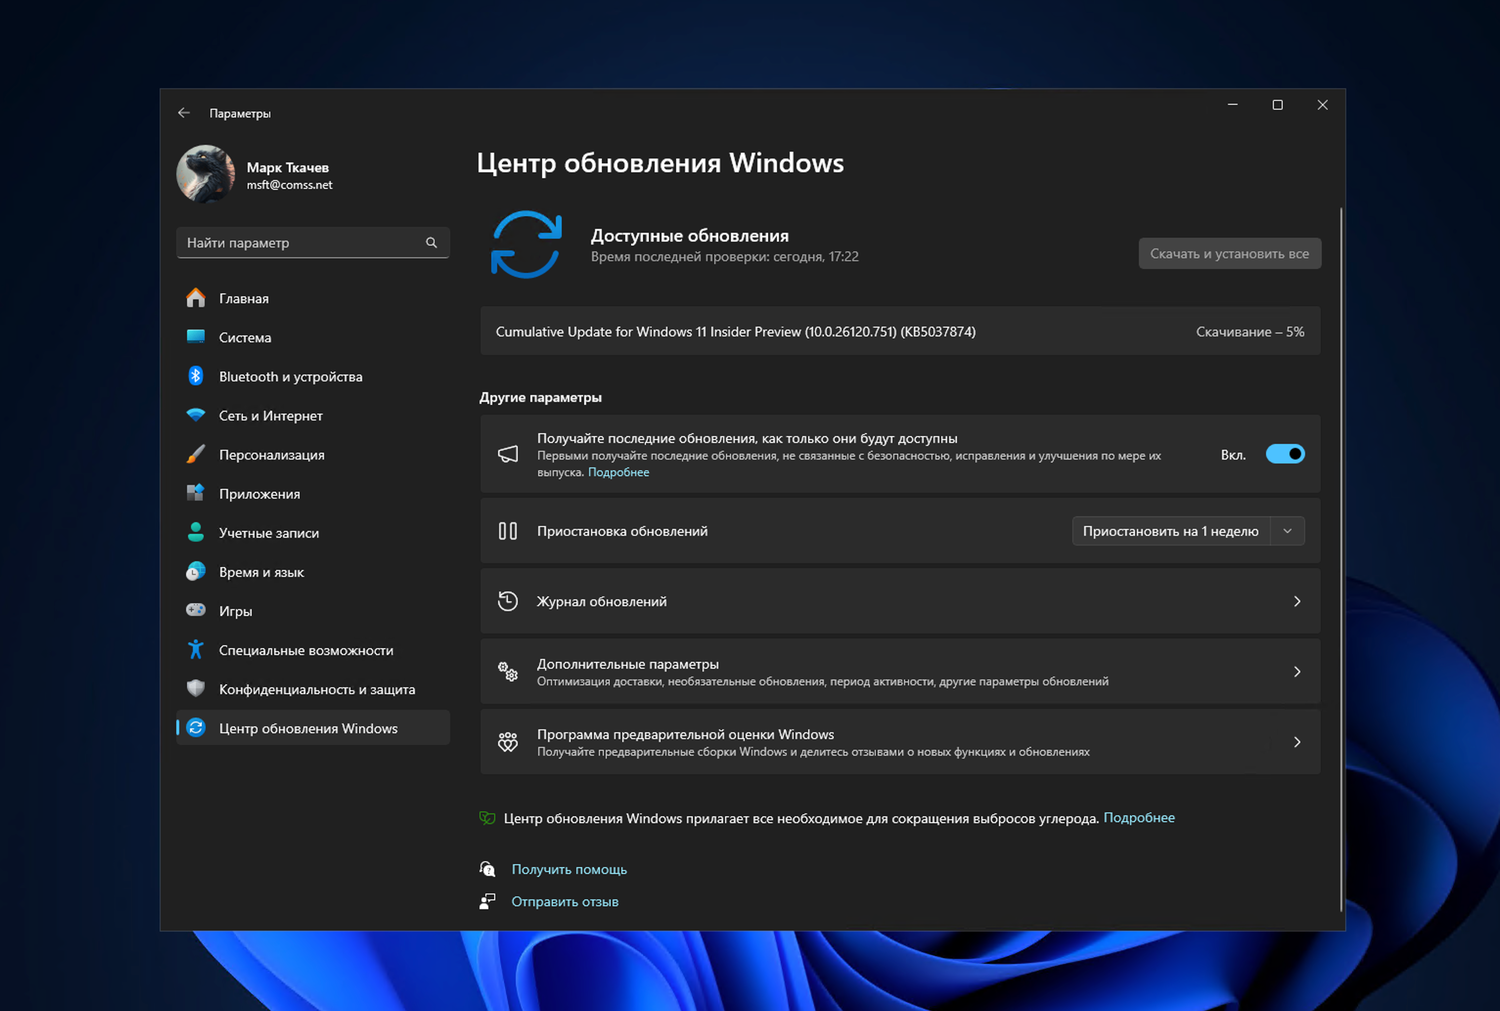Click the Главная home icon
This screenshot has height=1011, width=1500.
(x=196, y=298)
